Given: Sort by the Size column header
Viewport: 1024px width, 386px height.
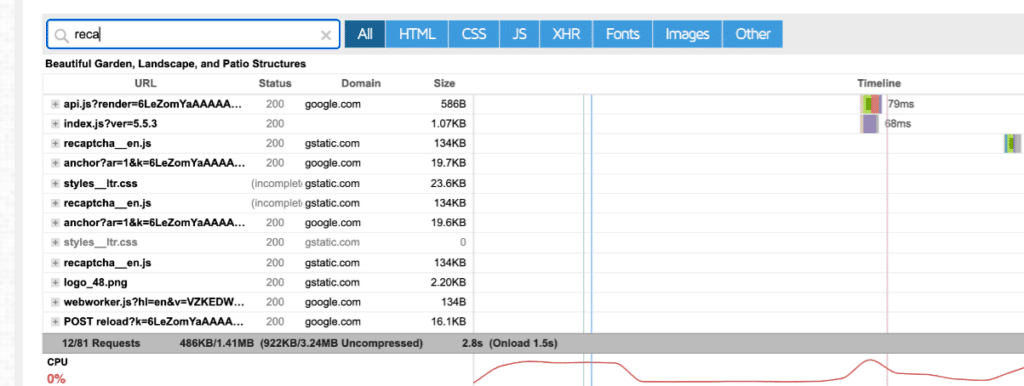Looking at the screenshot, I should [x=444, y=84].
